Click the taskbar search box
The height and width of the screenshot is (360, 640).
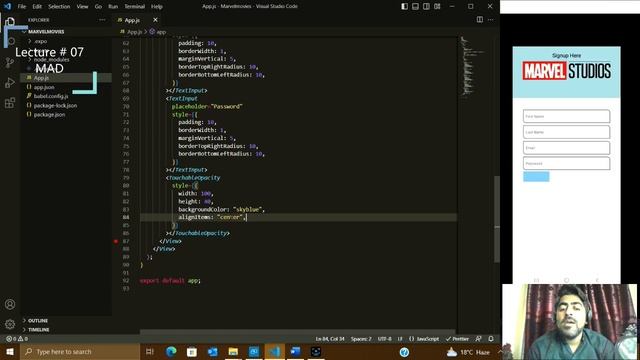80,351
